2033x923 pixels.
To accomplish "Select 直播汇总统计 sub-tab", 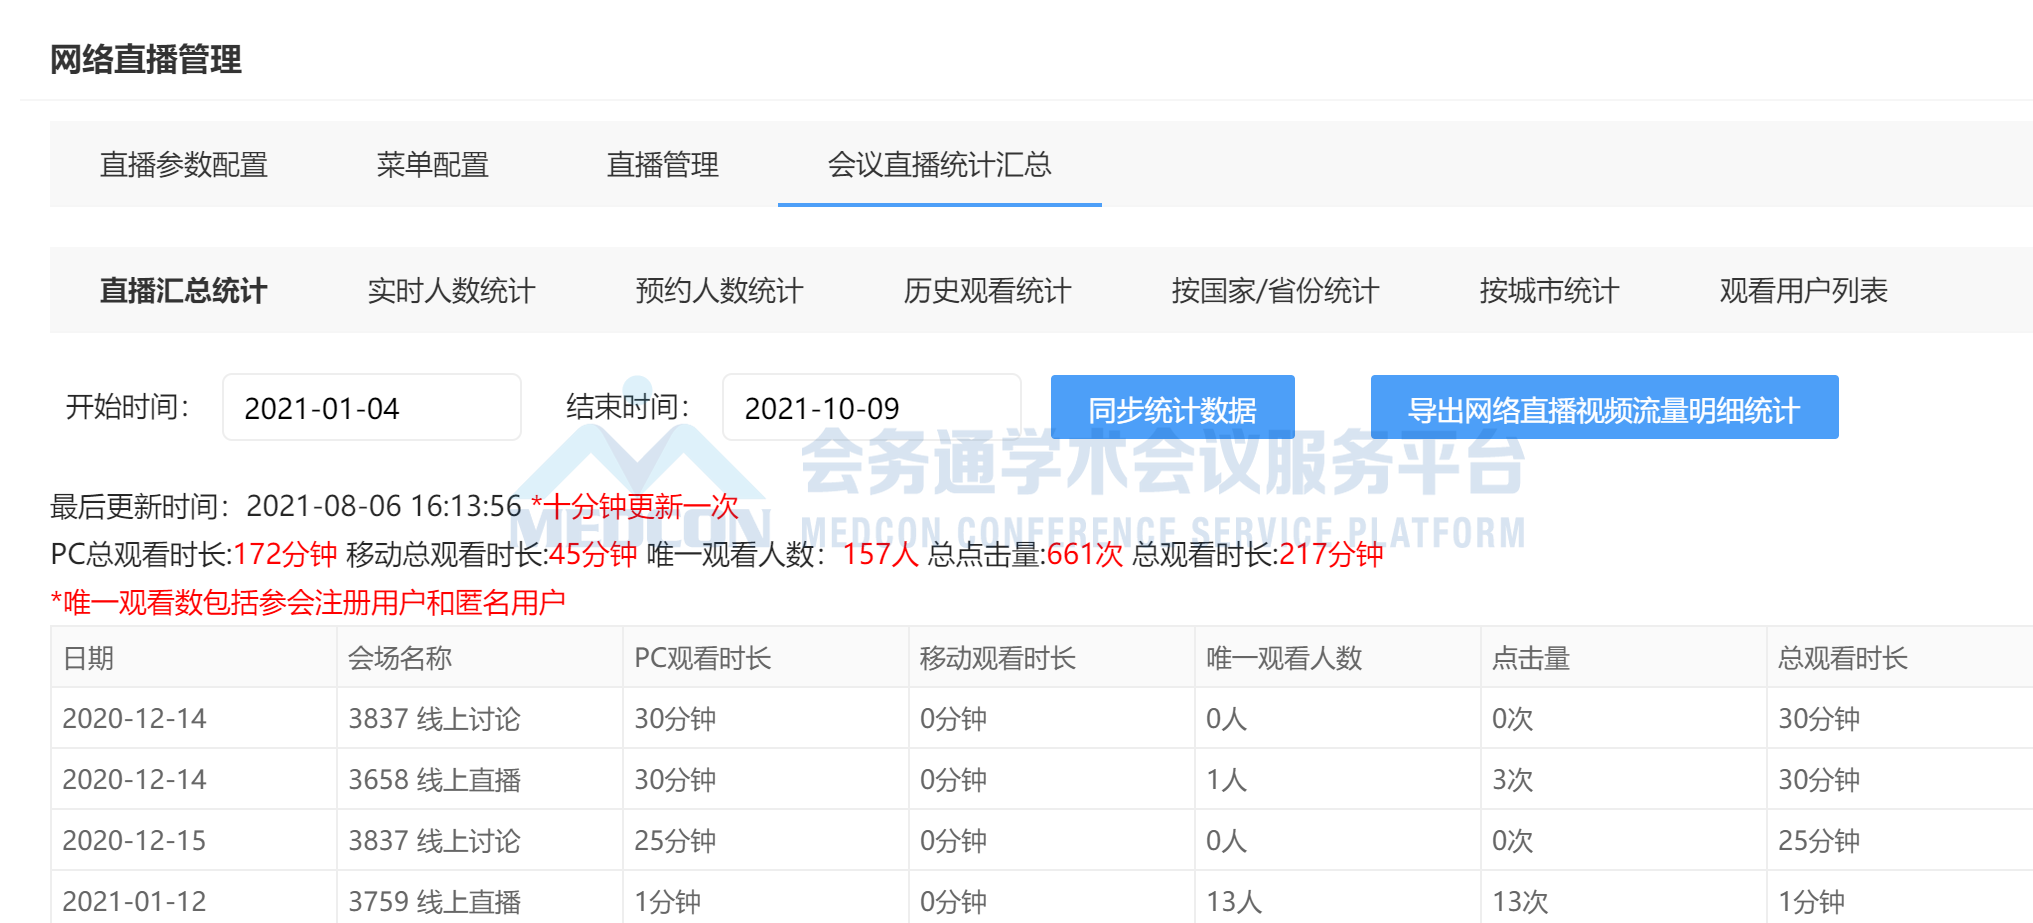I will pos(184,290).
